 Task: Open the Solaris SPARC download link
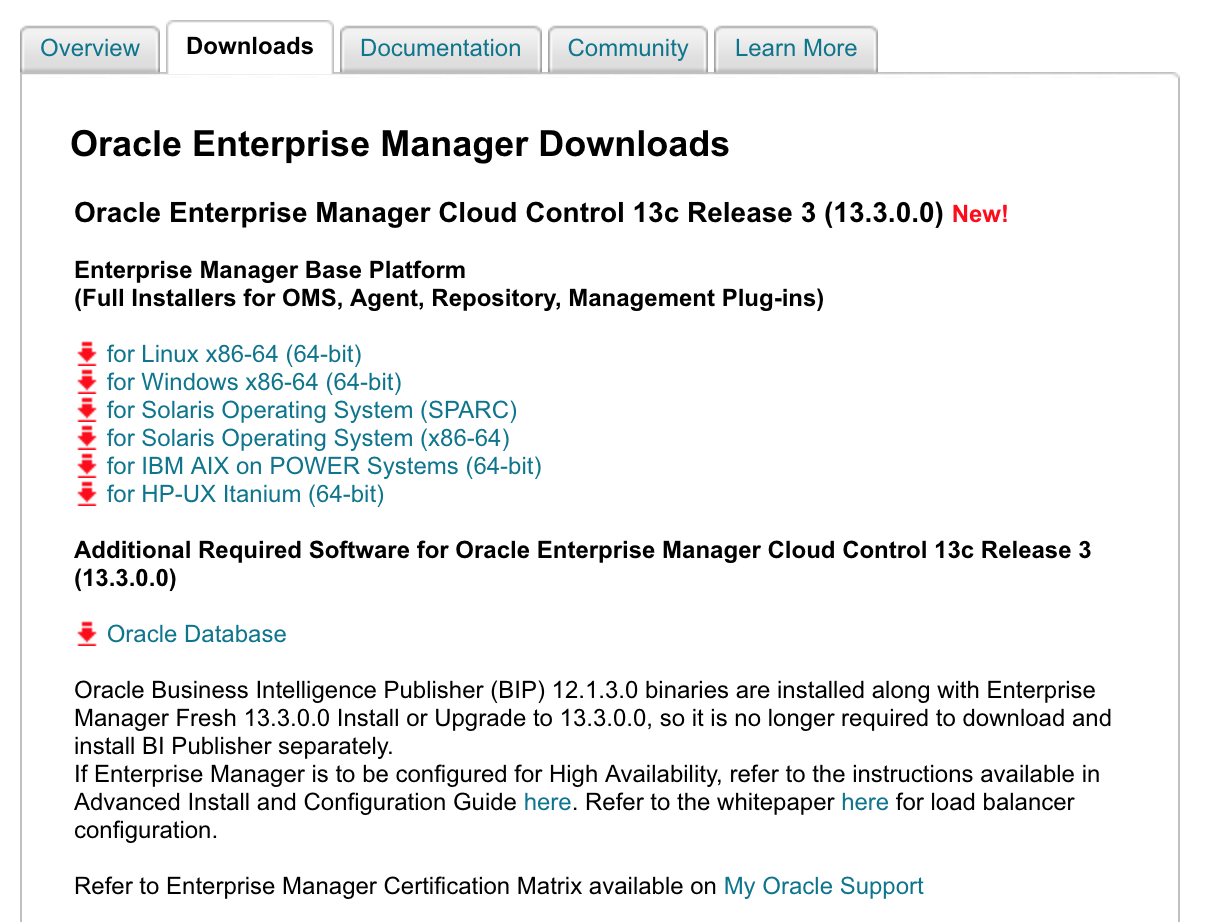(x=312, y=409)
